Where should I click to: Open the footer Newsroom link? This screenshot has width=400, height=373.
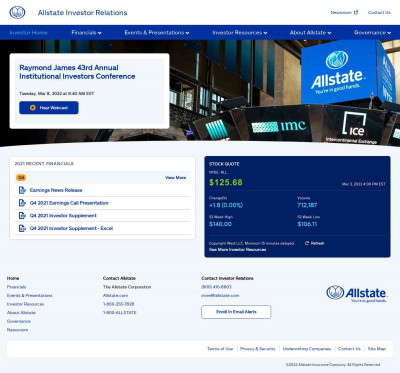coord(17,330)
